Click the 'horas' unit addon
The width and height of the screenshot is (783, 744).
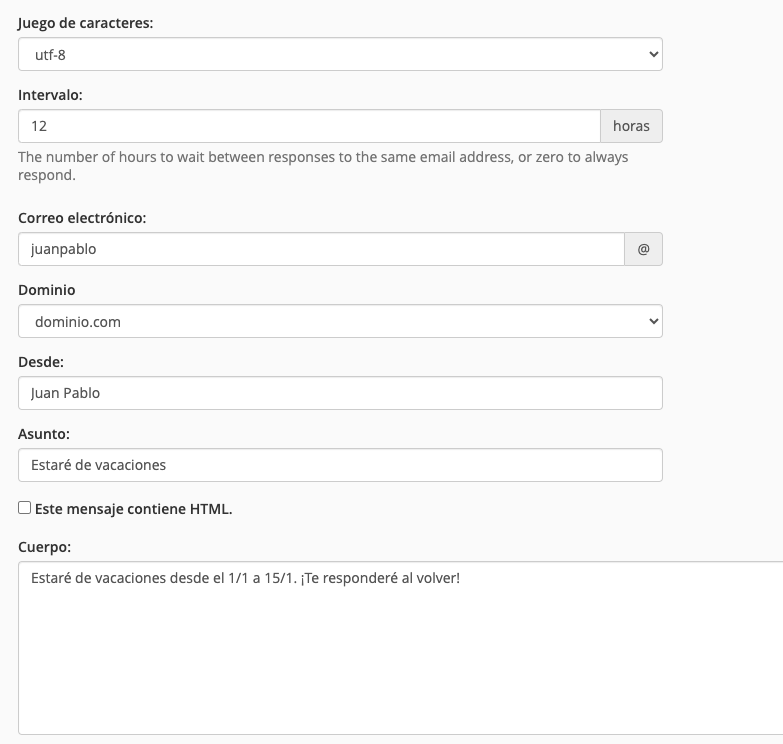[631, 126]
